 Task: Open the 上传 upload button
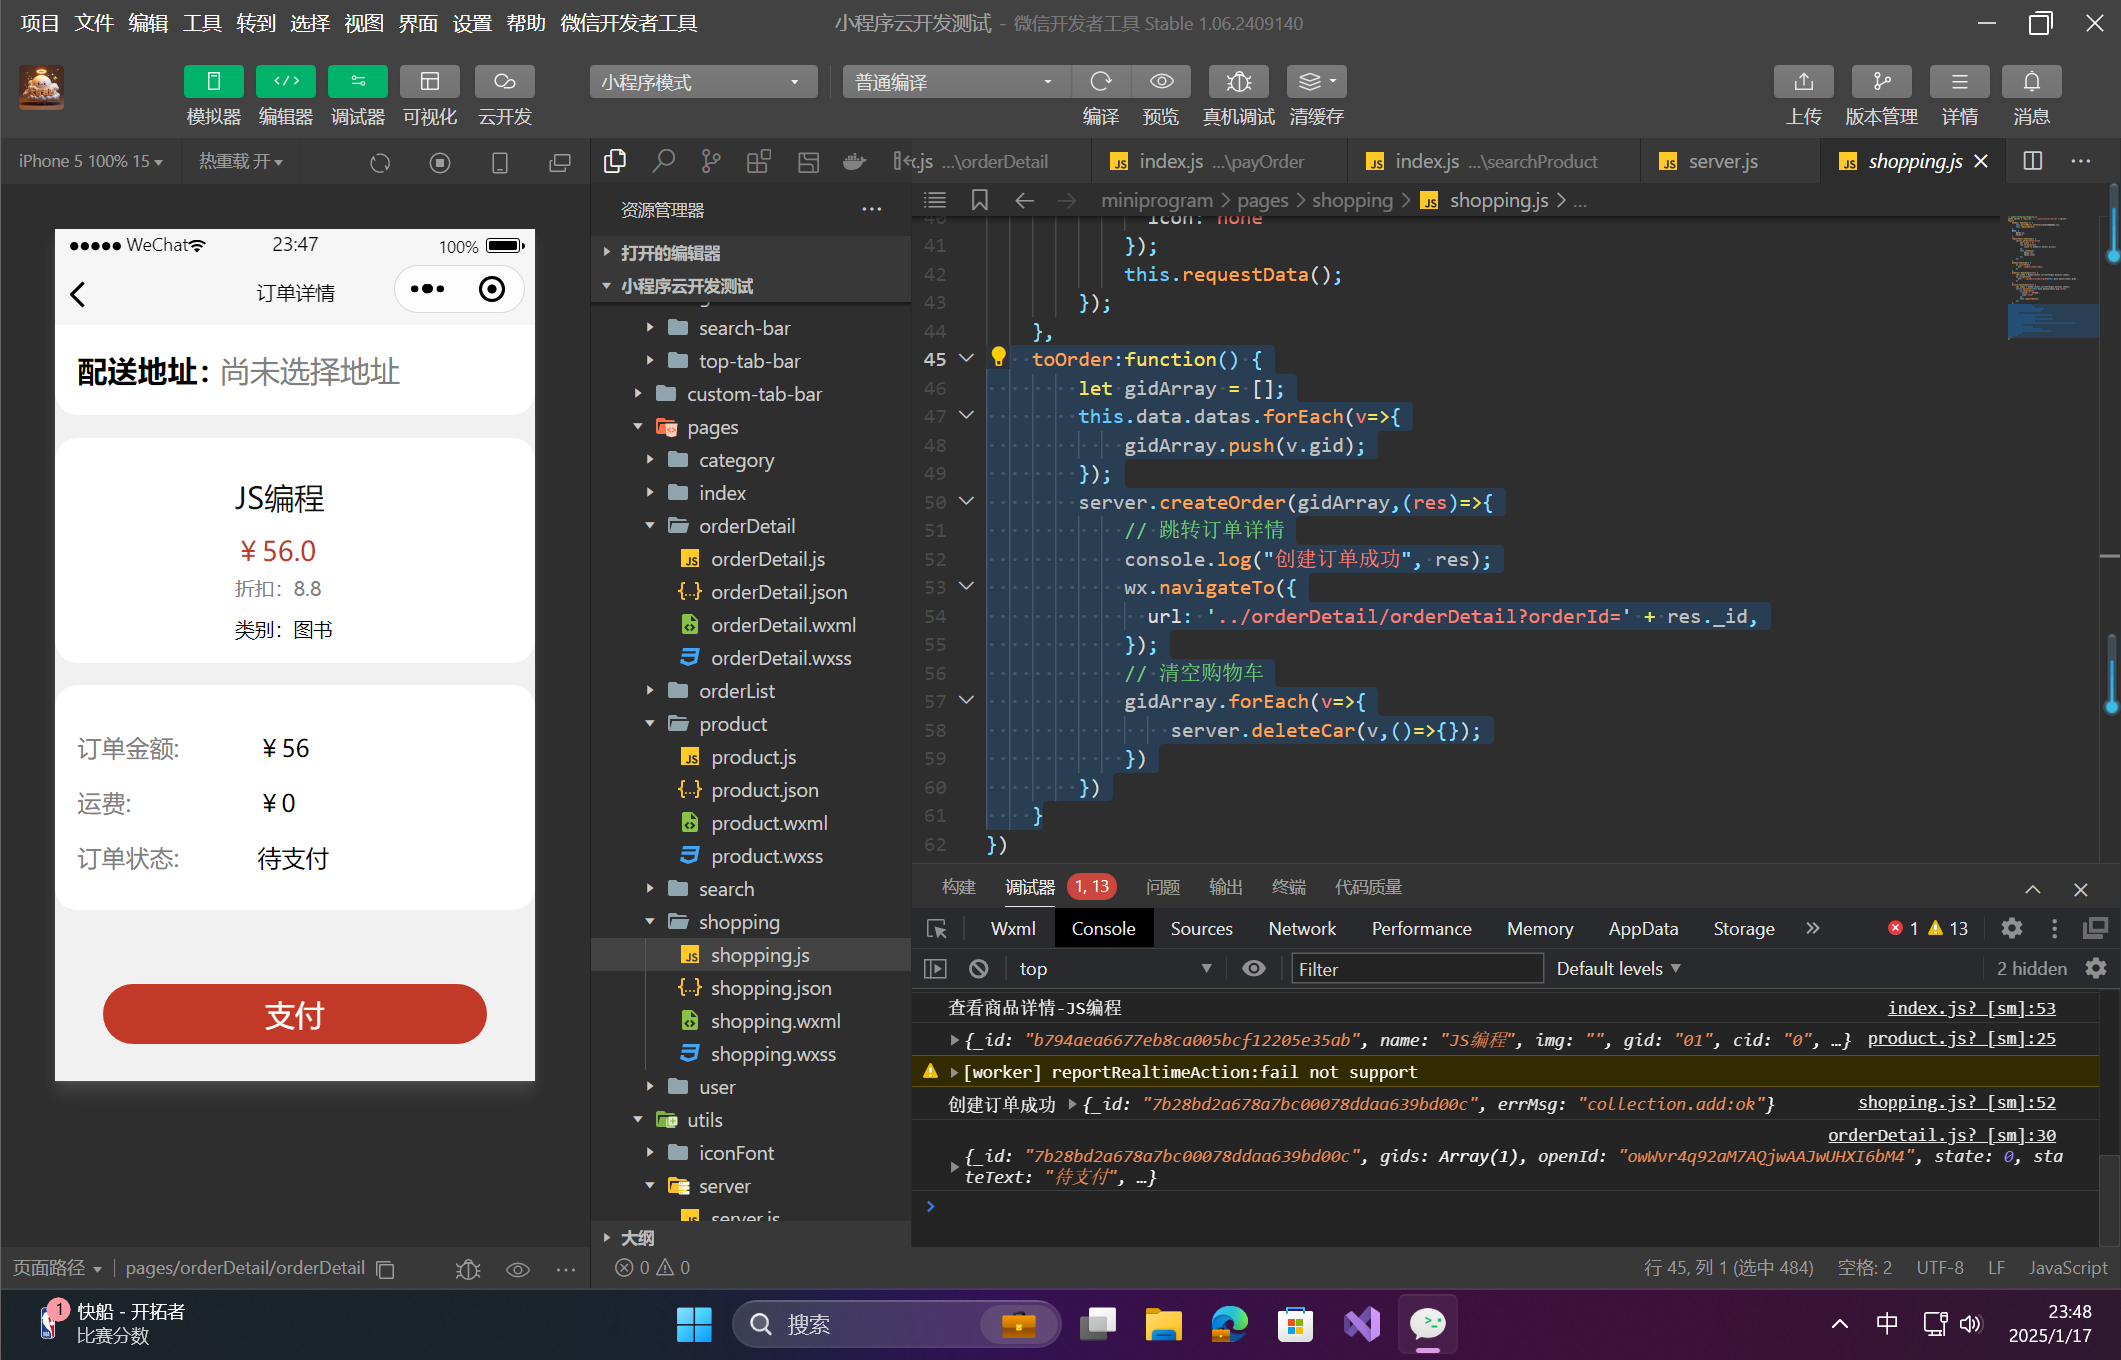tap(1803, 82)
